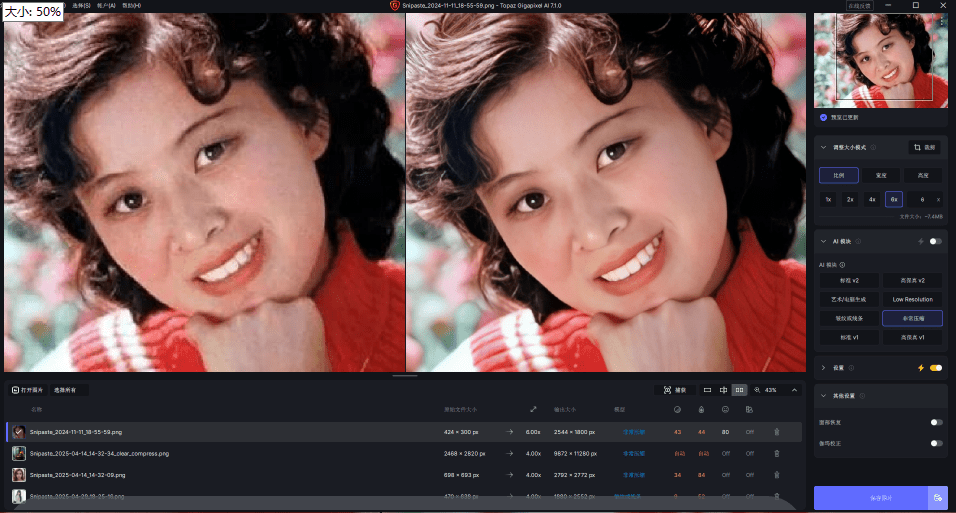Collapse the 其他设置 section
This screenshot has width=956, height=513.
coord(823,397)
